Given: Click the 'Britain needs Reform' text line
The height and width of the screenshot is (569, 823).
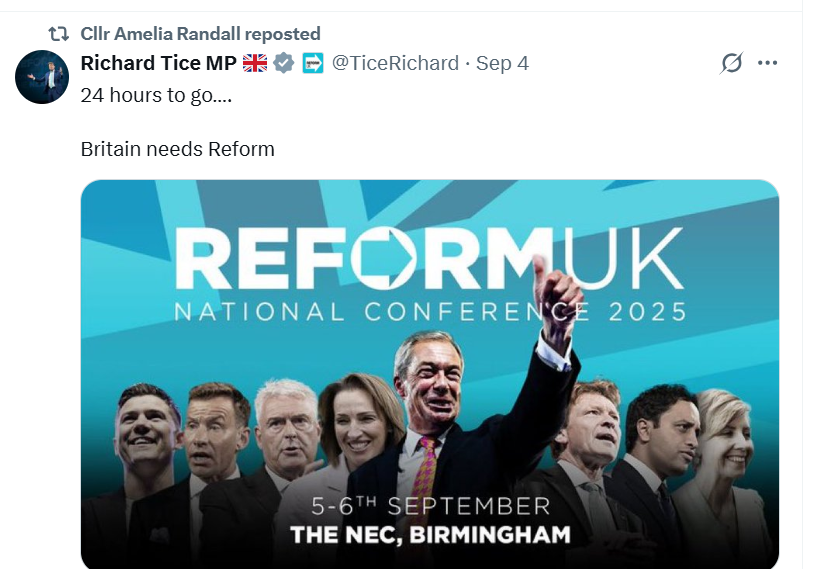Looking at the screenshot, I should pyautogui.click(x=177, y=150).
